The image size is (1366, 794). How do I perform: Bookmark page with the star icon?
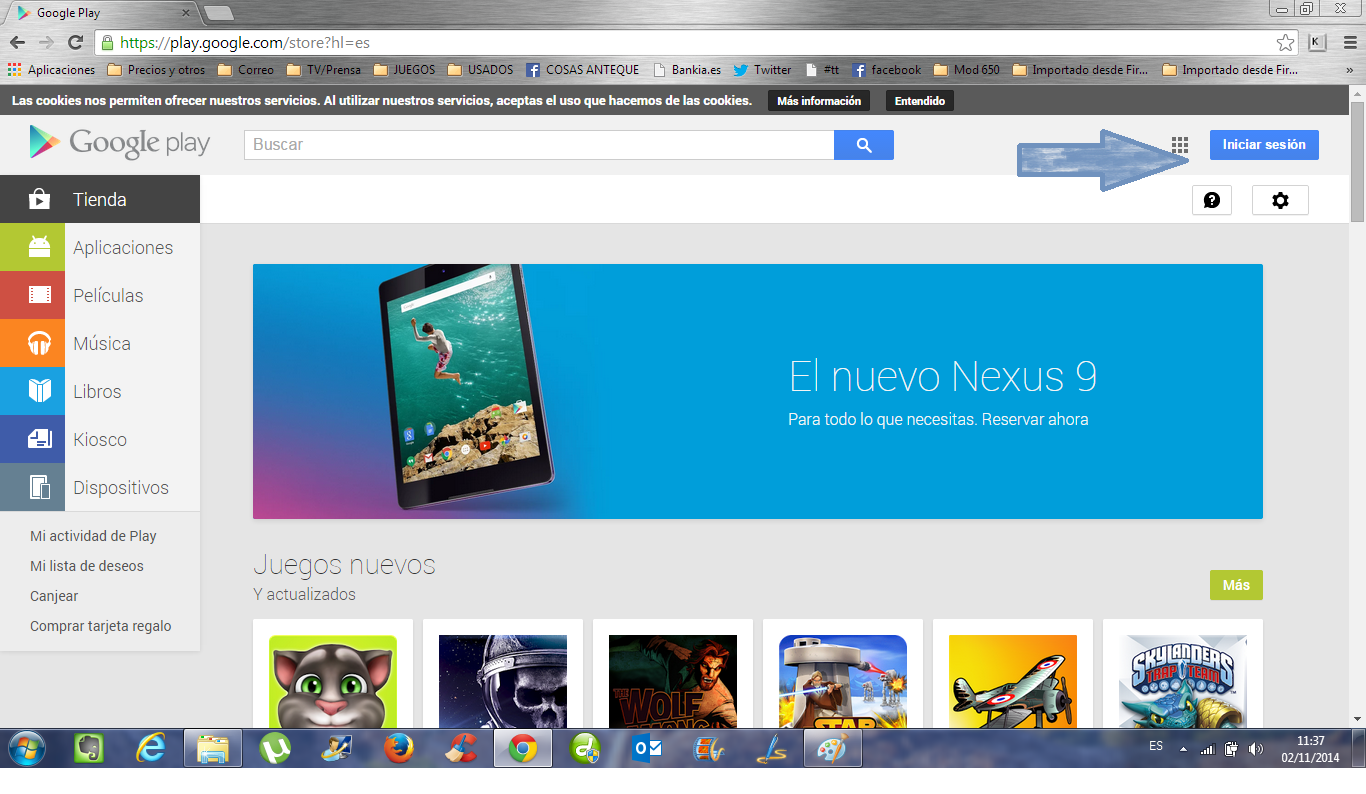(x=1285, y=43)
